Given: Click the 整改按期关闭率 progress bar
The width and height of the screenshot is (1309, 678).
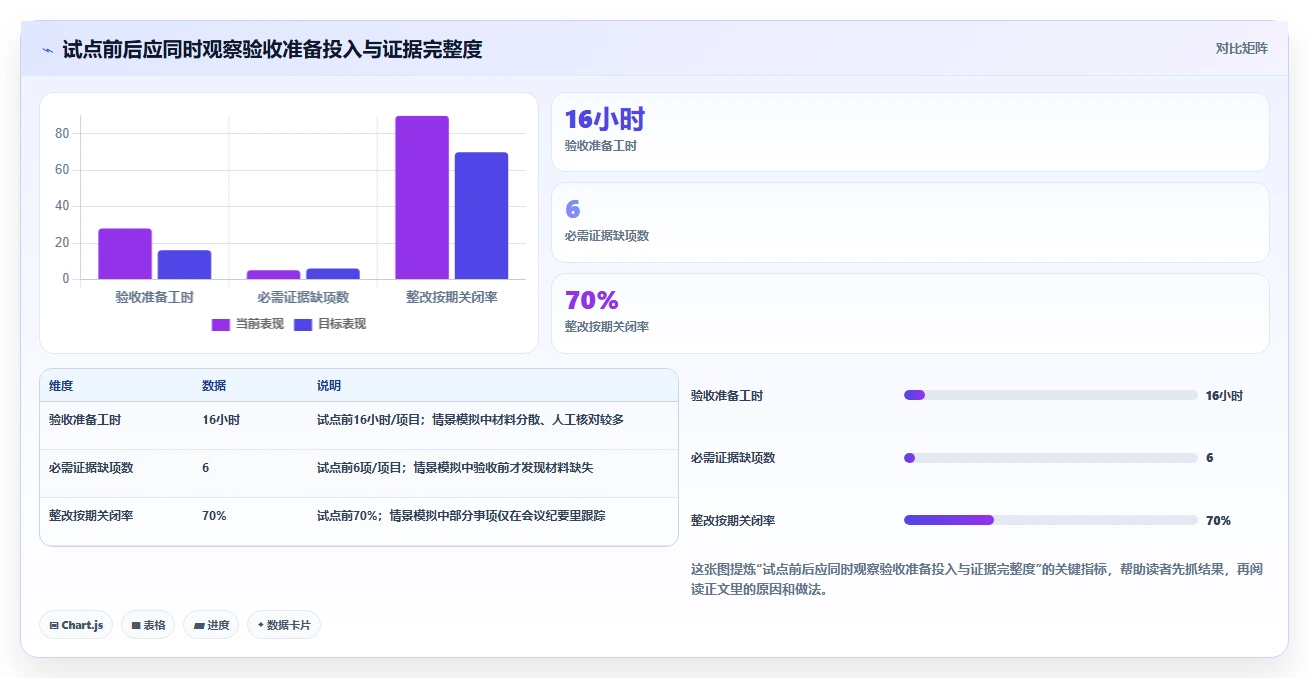Looking at the screenshot, I should pos(1051,520).
